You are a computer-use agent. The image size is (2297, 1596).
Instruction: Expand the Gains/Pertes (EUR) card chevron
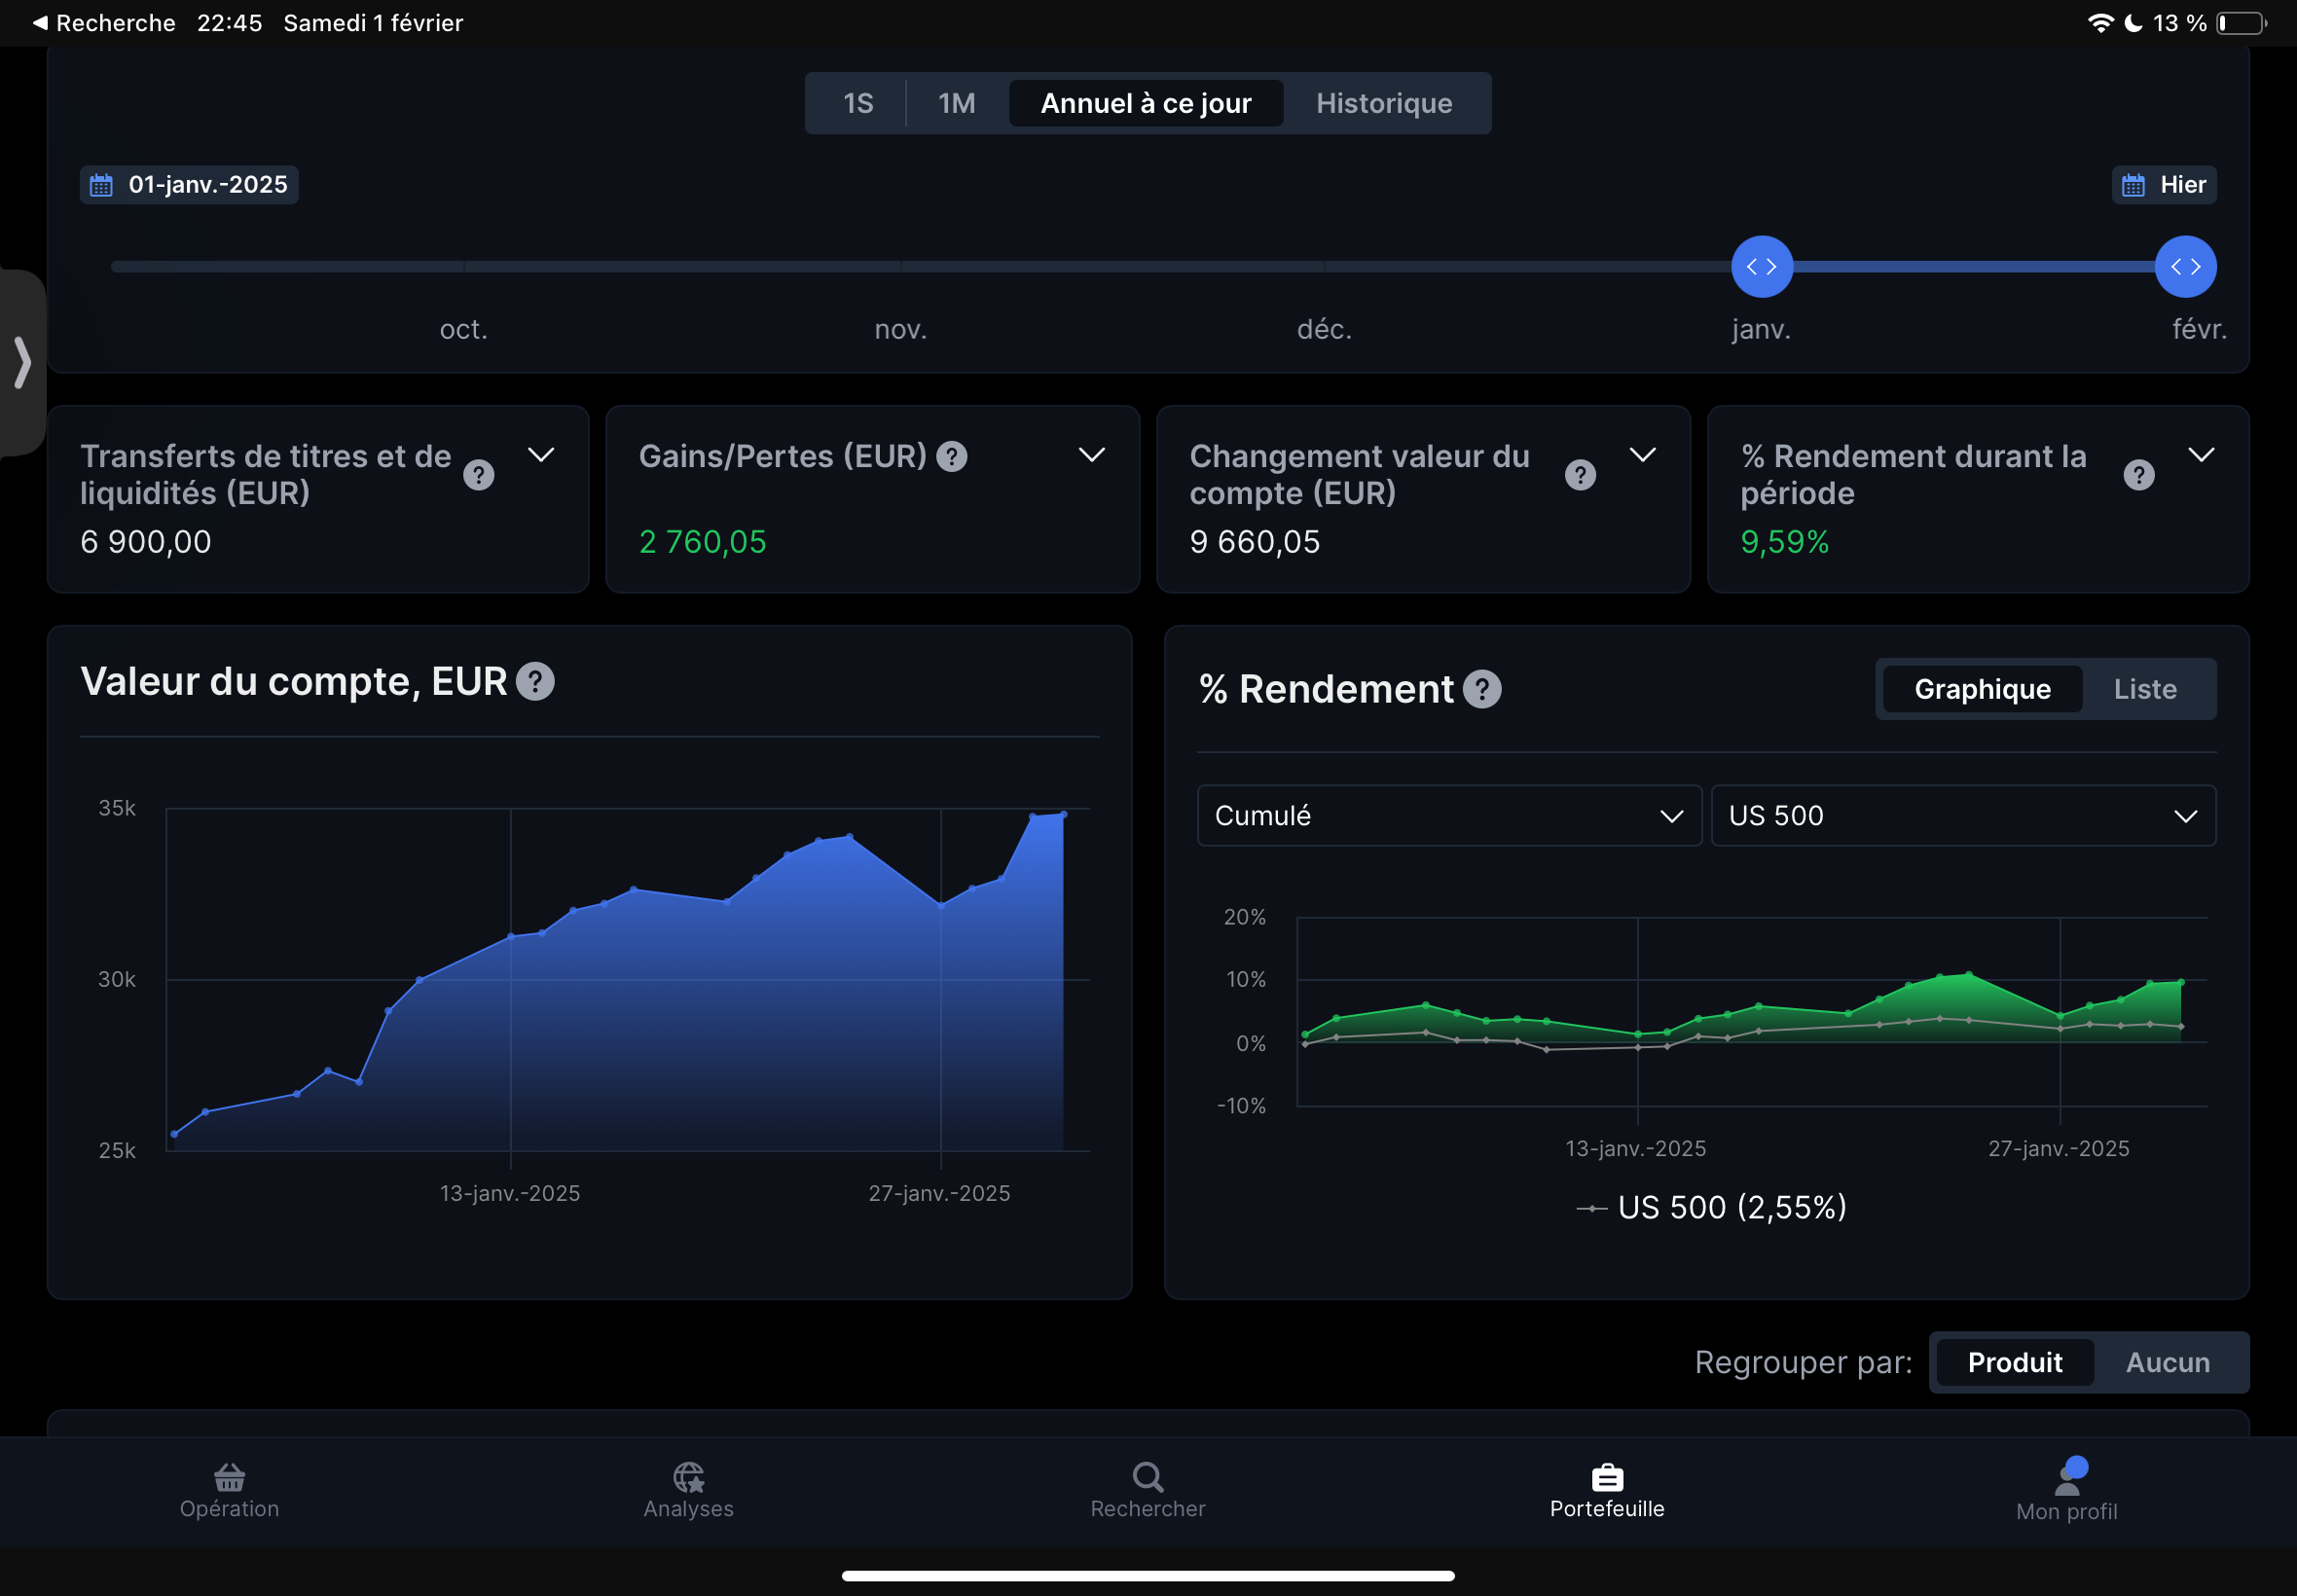tap(1092, 455)
